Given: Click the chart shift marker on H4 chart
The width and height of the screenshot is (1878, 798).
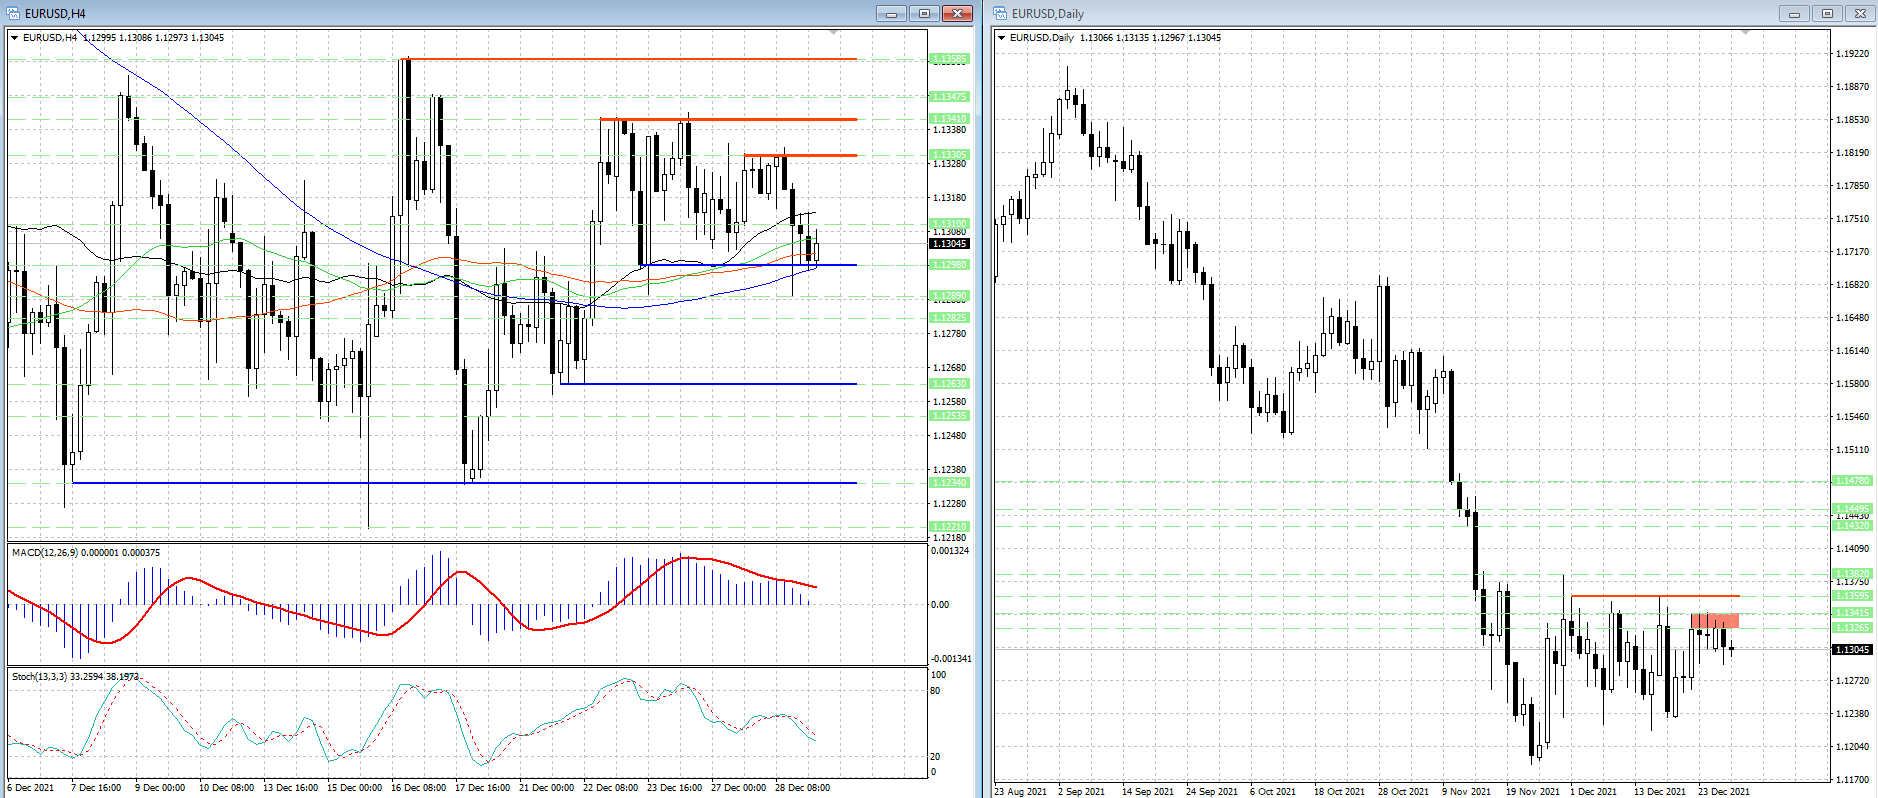Looking at the screenshot, I should pos(834,33).
